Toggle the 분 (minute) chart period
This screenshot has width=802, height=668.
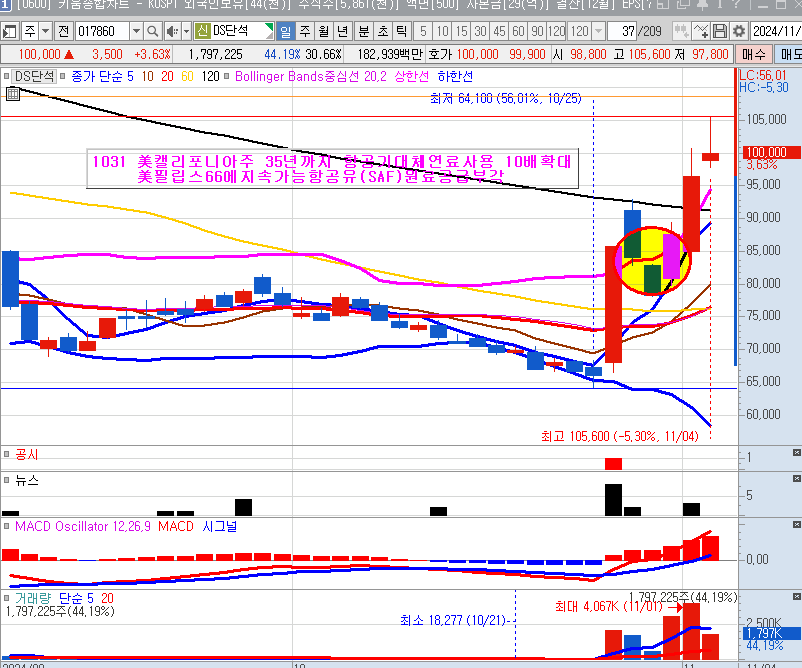(x=363, y=32)
